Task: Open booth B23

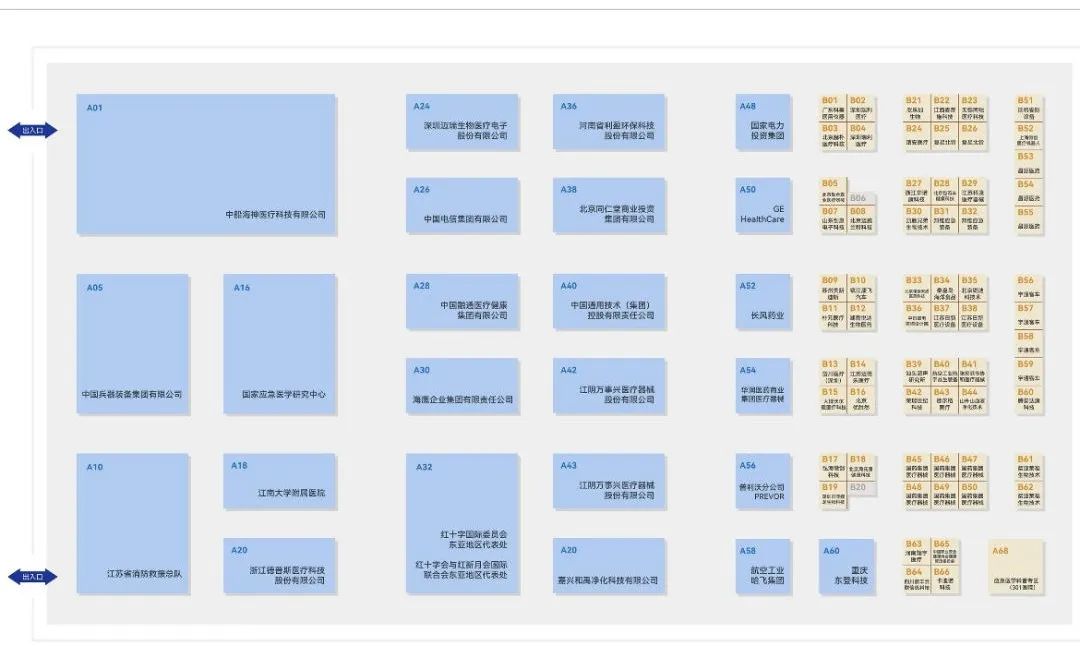Action: [x=973, y=108]
